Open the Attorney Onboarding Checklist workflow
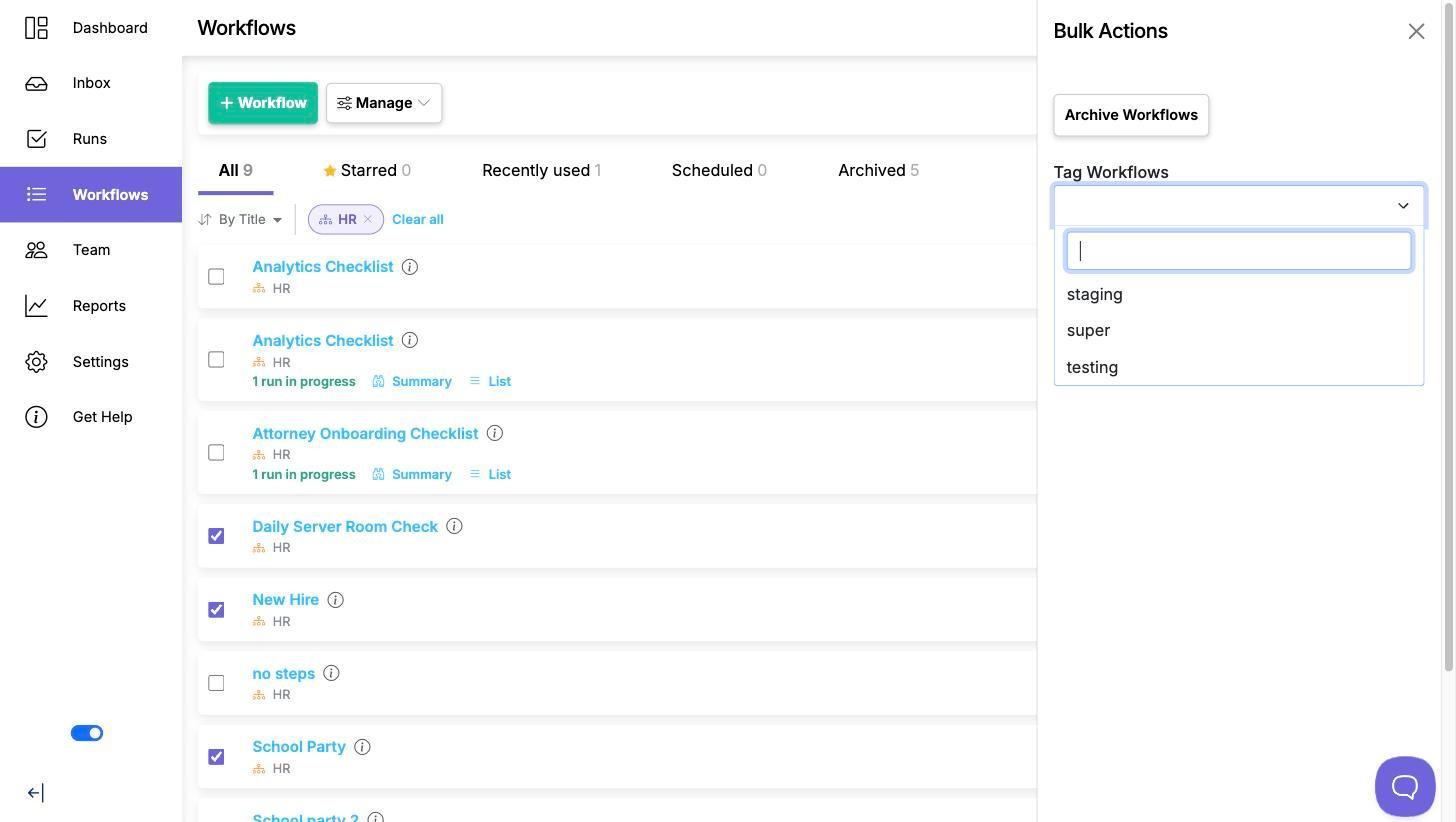1456x822 pixels. point(365,433)
